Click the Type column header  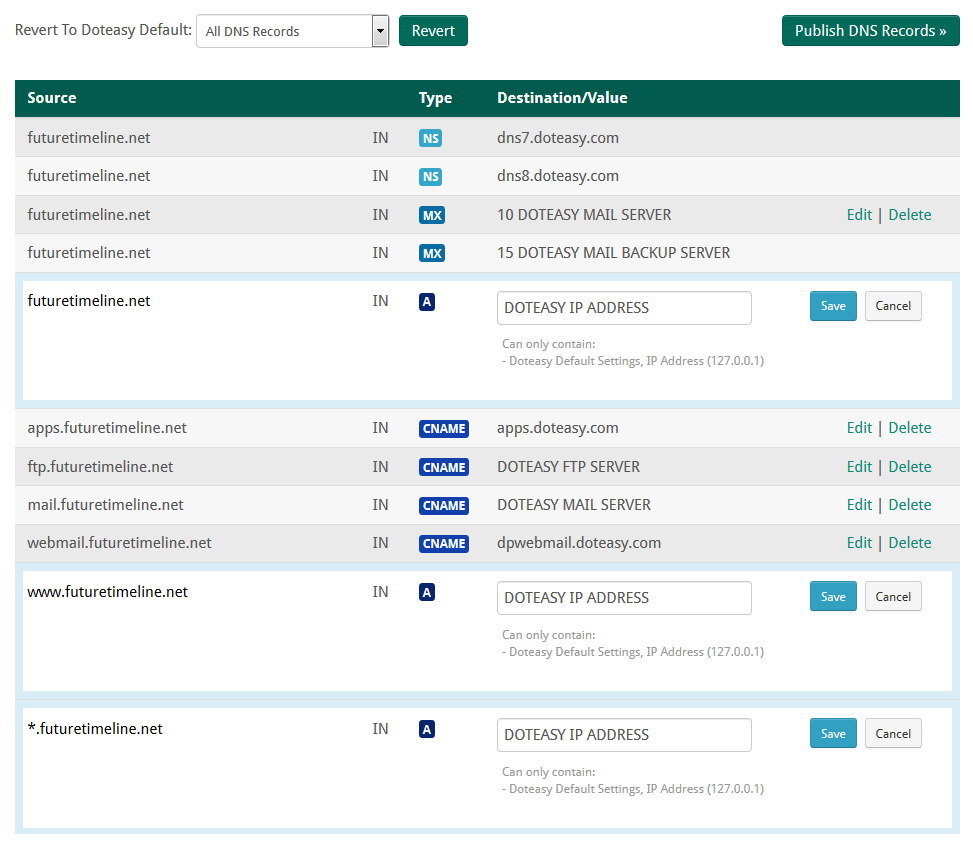[x=435, y=98]
